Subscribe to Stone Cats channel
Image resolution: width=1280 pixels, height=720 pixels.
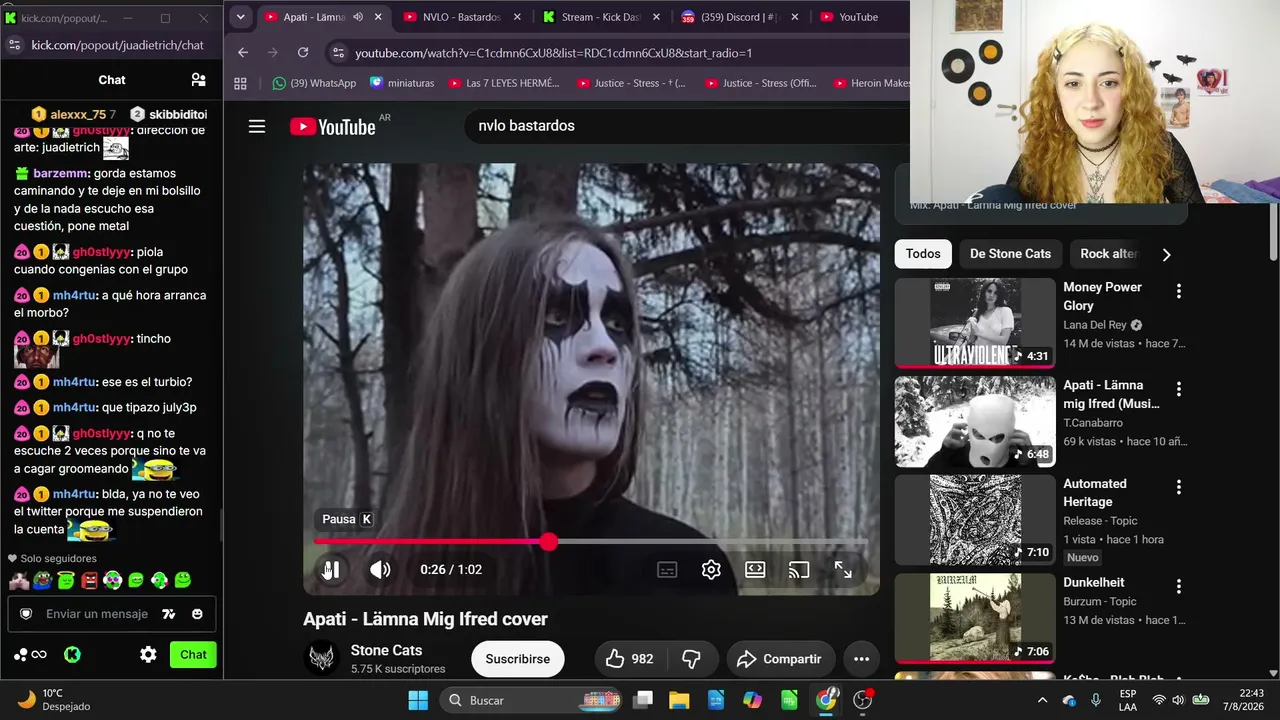pyautogui.click(x=518, y=659)
